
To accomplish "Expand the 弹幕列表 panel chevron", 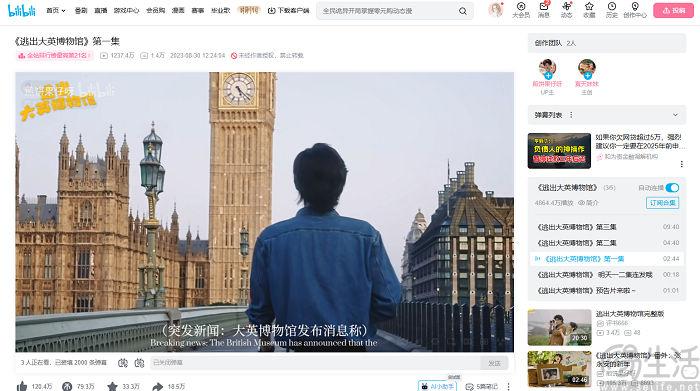I will click(x=675, y=115).
